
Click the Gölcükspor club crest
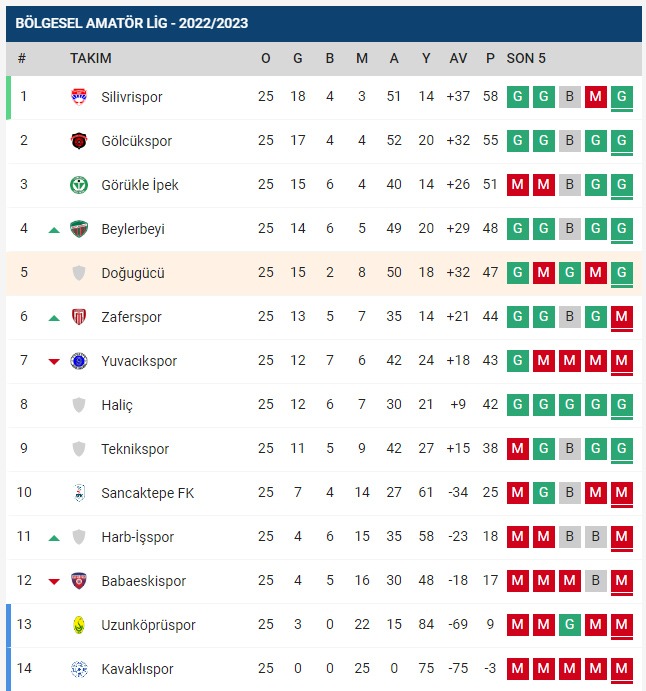(x=79, y=141)
